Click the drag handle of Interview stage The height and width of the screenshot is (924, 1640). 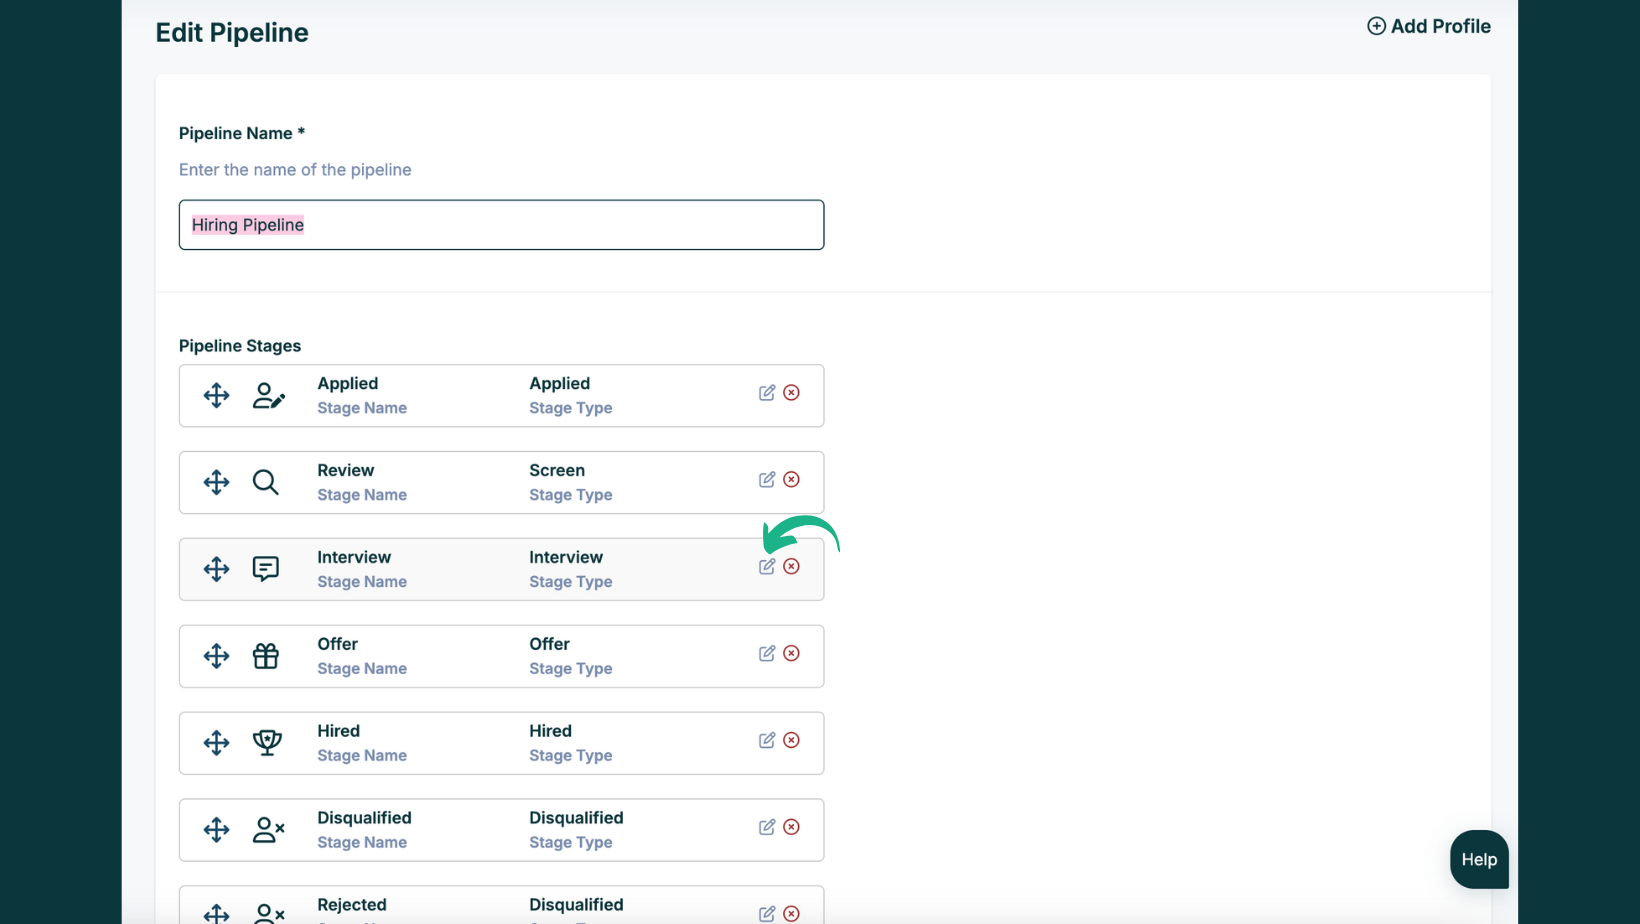216,570
